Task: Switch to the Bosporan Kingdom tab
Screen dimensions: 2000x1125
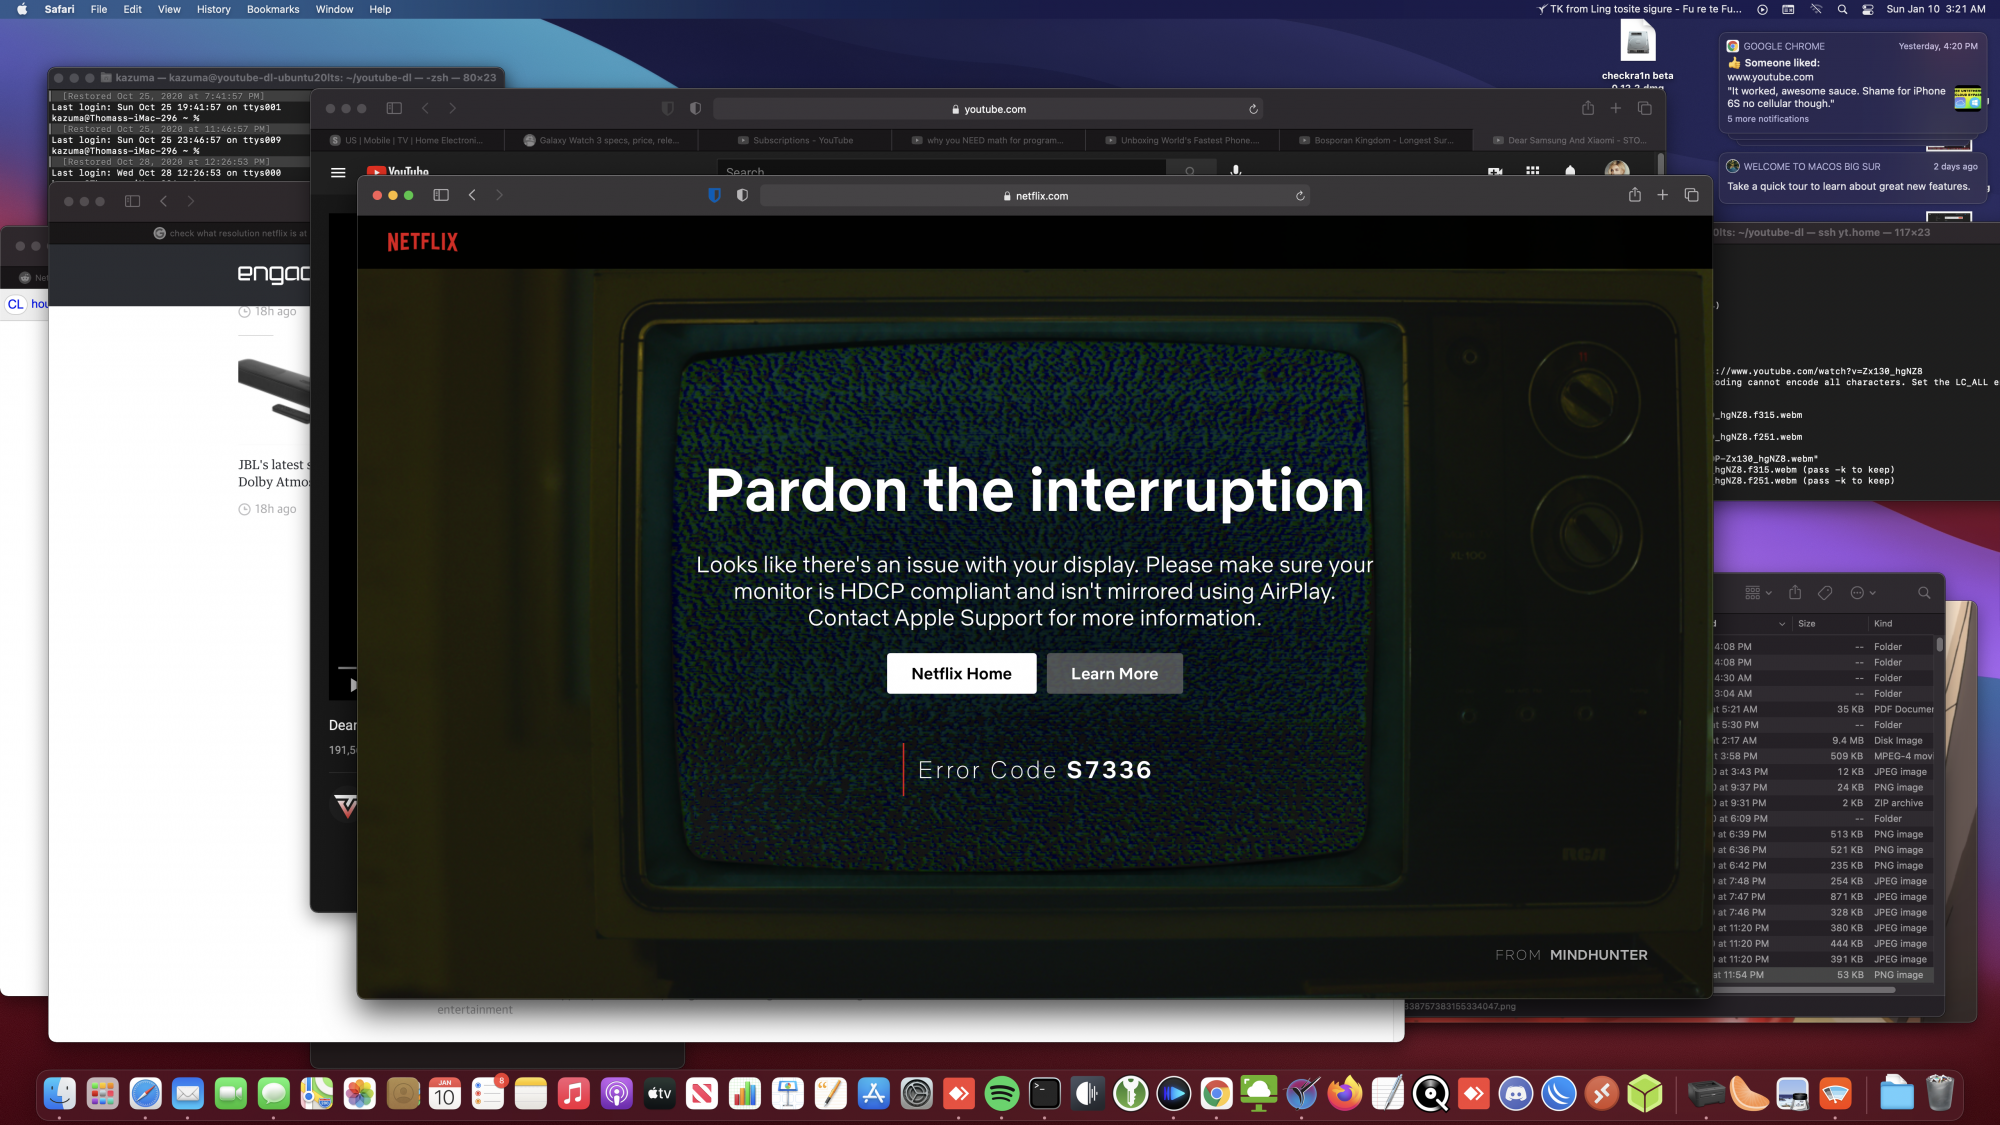Action: (1375, 140)
